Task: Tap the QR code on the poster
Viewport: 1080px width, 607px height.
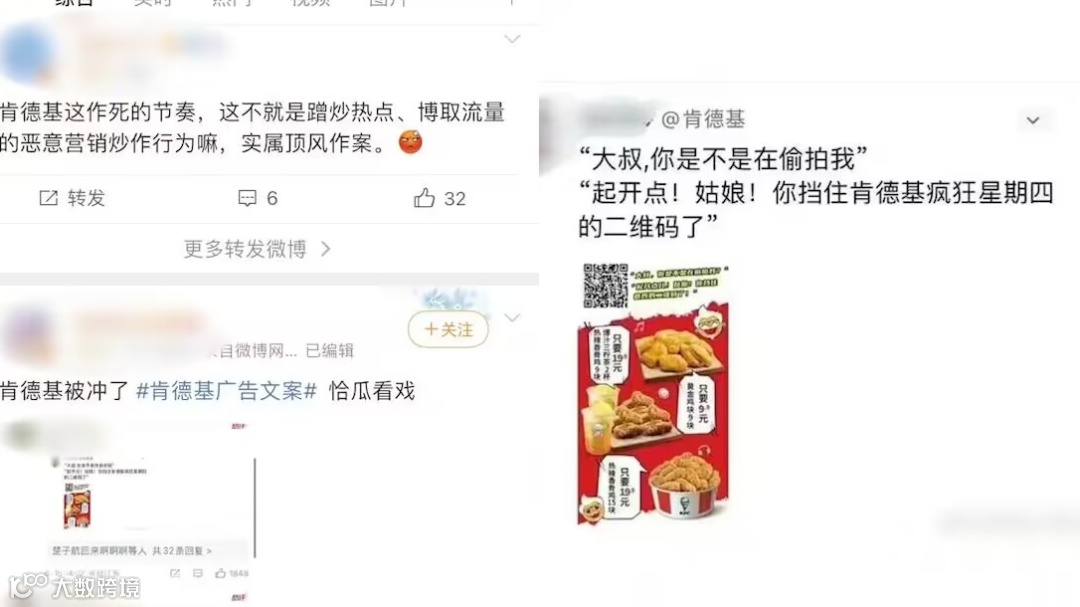Action: [605, 285]
